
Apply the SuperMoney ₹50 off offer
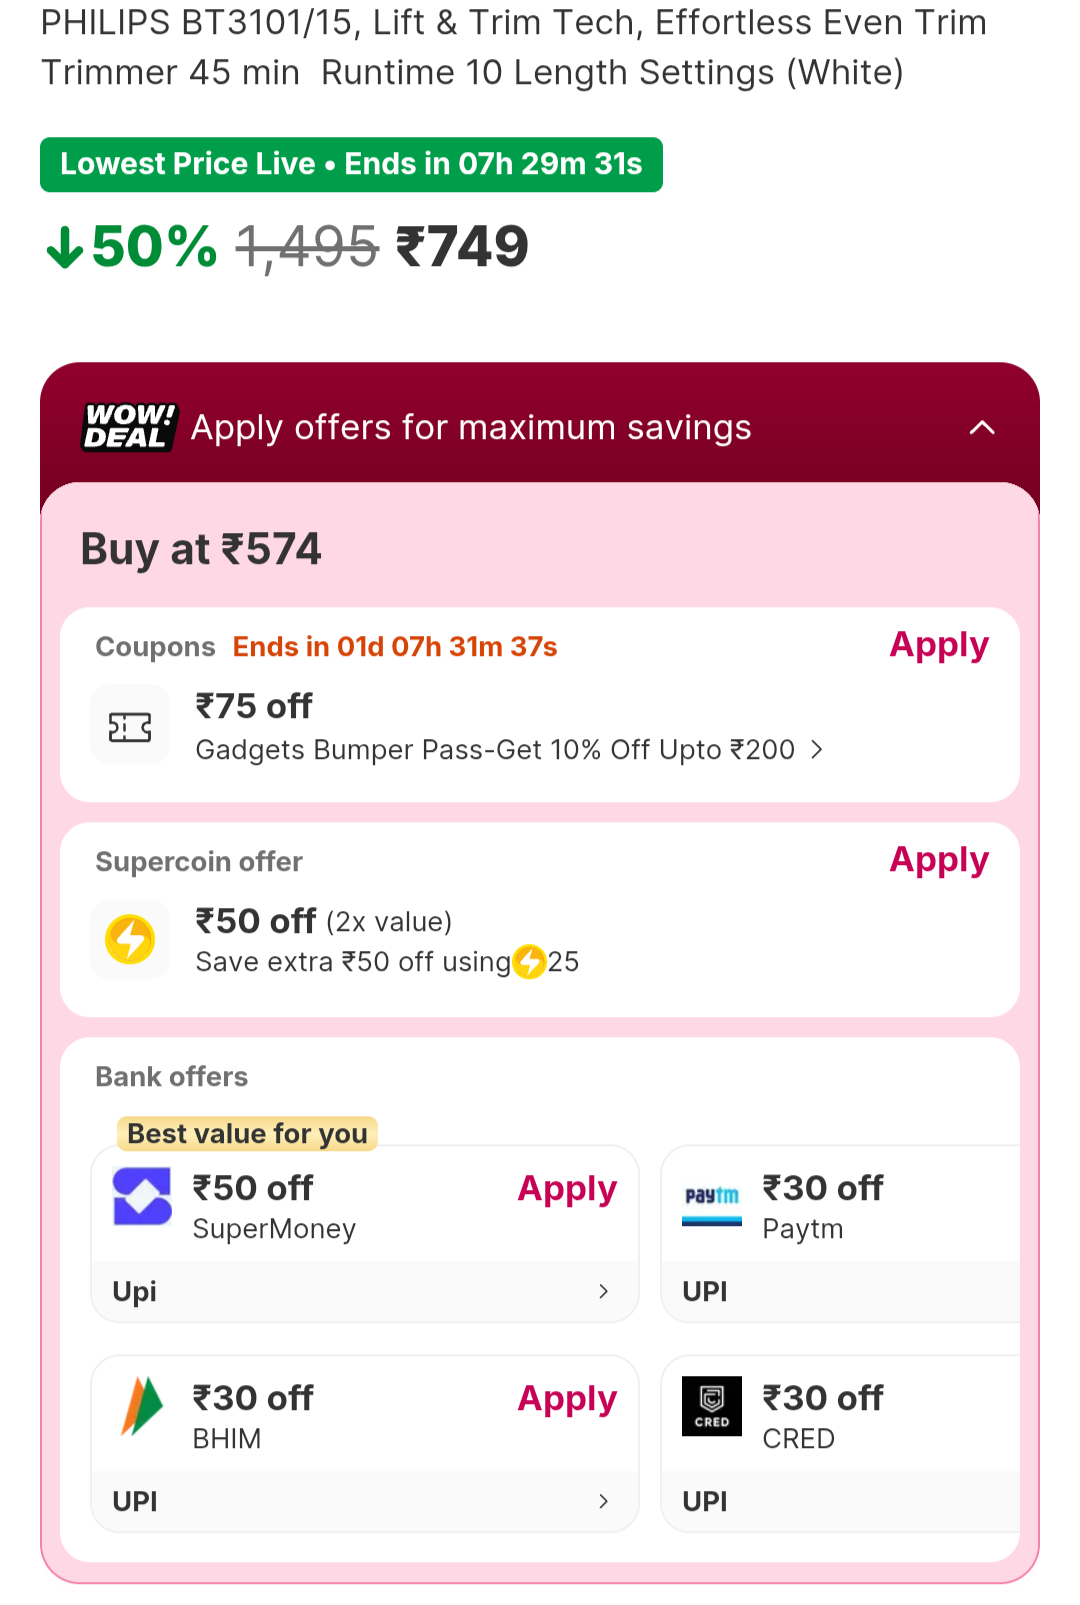[567, 1189]
